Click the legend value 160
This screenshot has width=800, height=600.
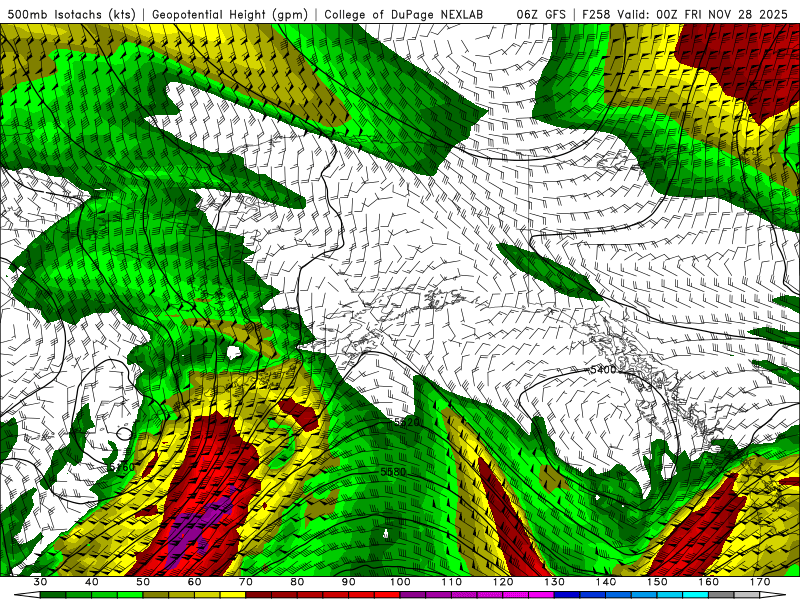tap(709, 582)
